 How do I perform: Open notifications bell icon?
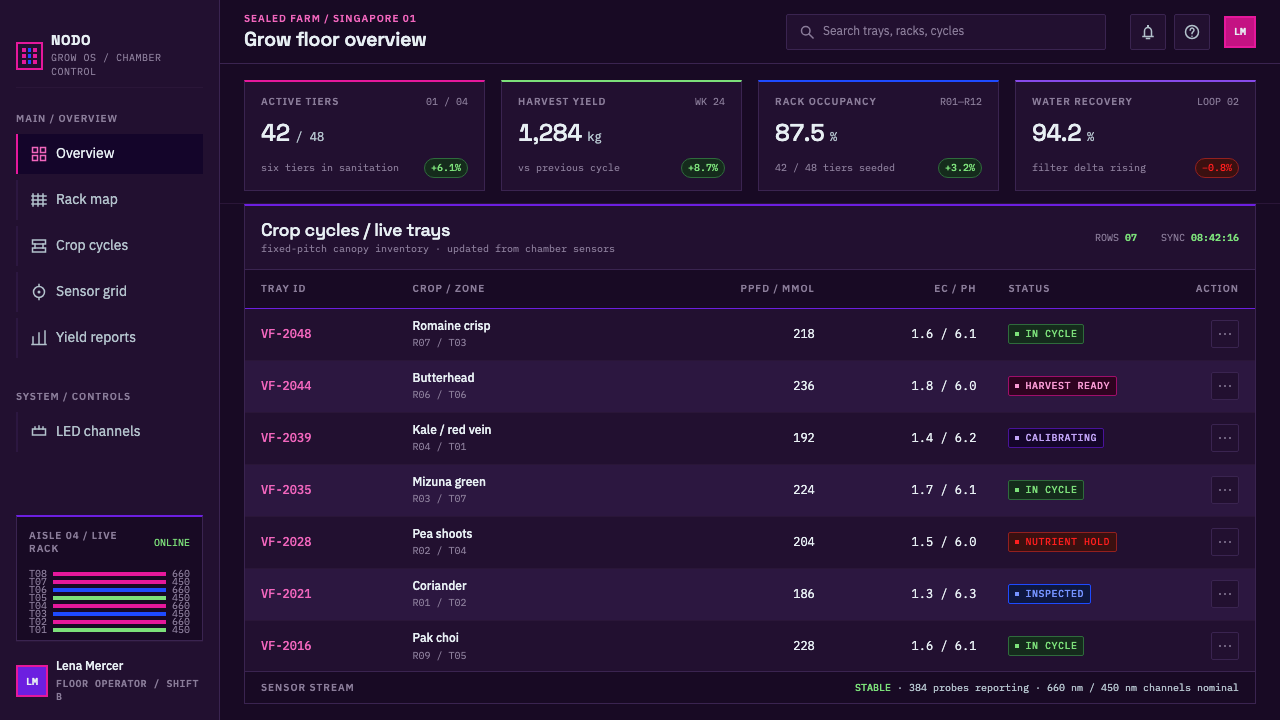(x=1148, y=32)
